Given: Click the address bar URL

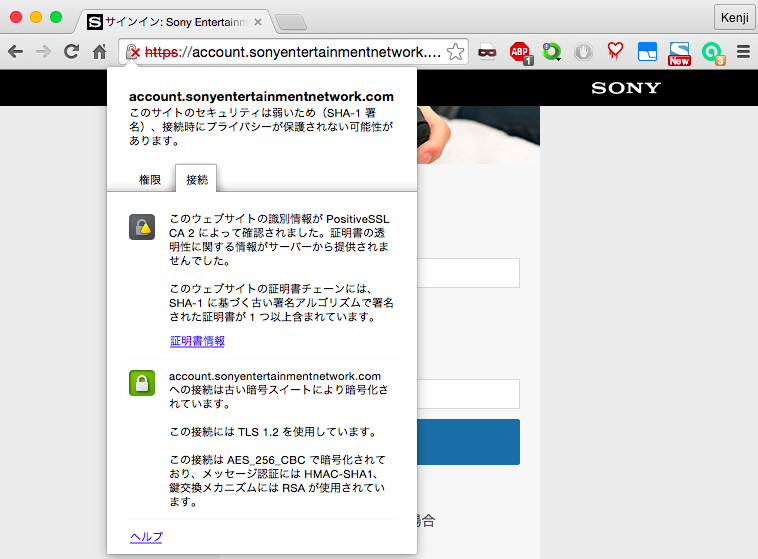Looking at the screenshot, I should point(292,52).
